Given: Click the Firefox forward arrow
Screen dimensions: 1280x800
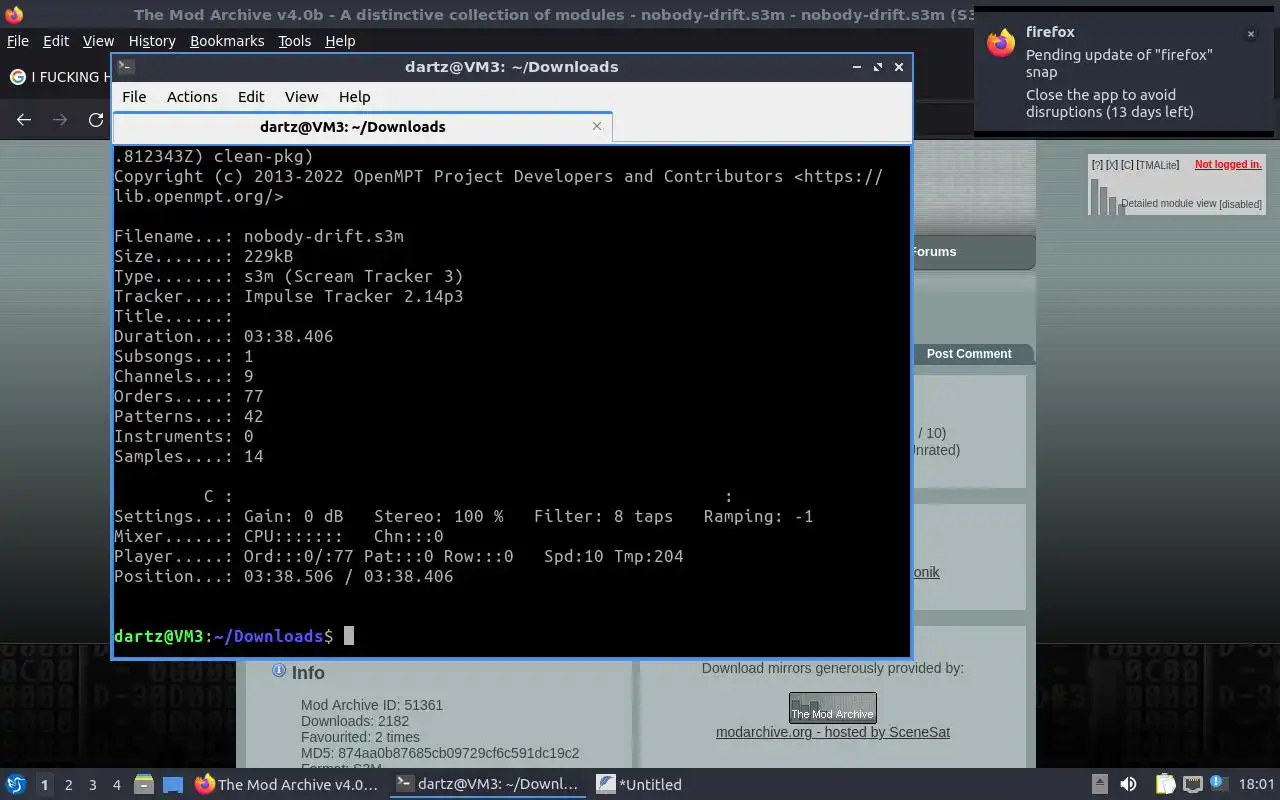Looking at the screenshot, I should 60,120.
